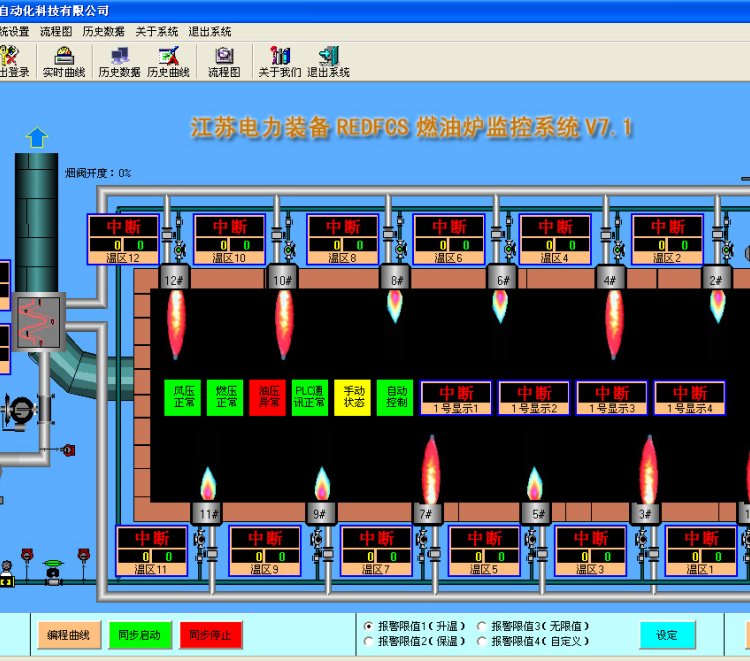This screenshot has width=750, height=661.
Task: Click the valve icon beside 温区12 panel
Action: 179,250
